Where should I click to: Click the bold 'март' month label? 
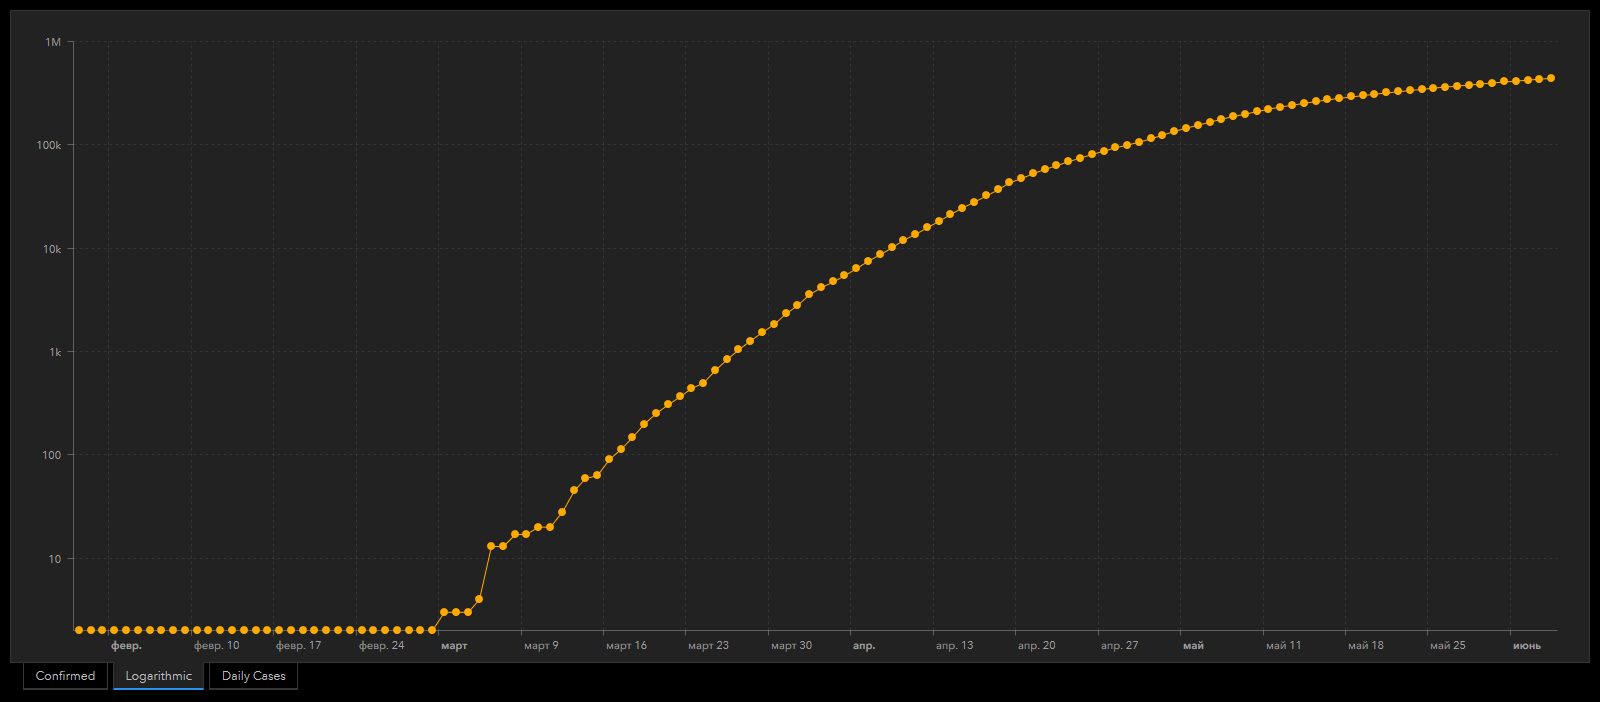point(454,646)
